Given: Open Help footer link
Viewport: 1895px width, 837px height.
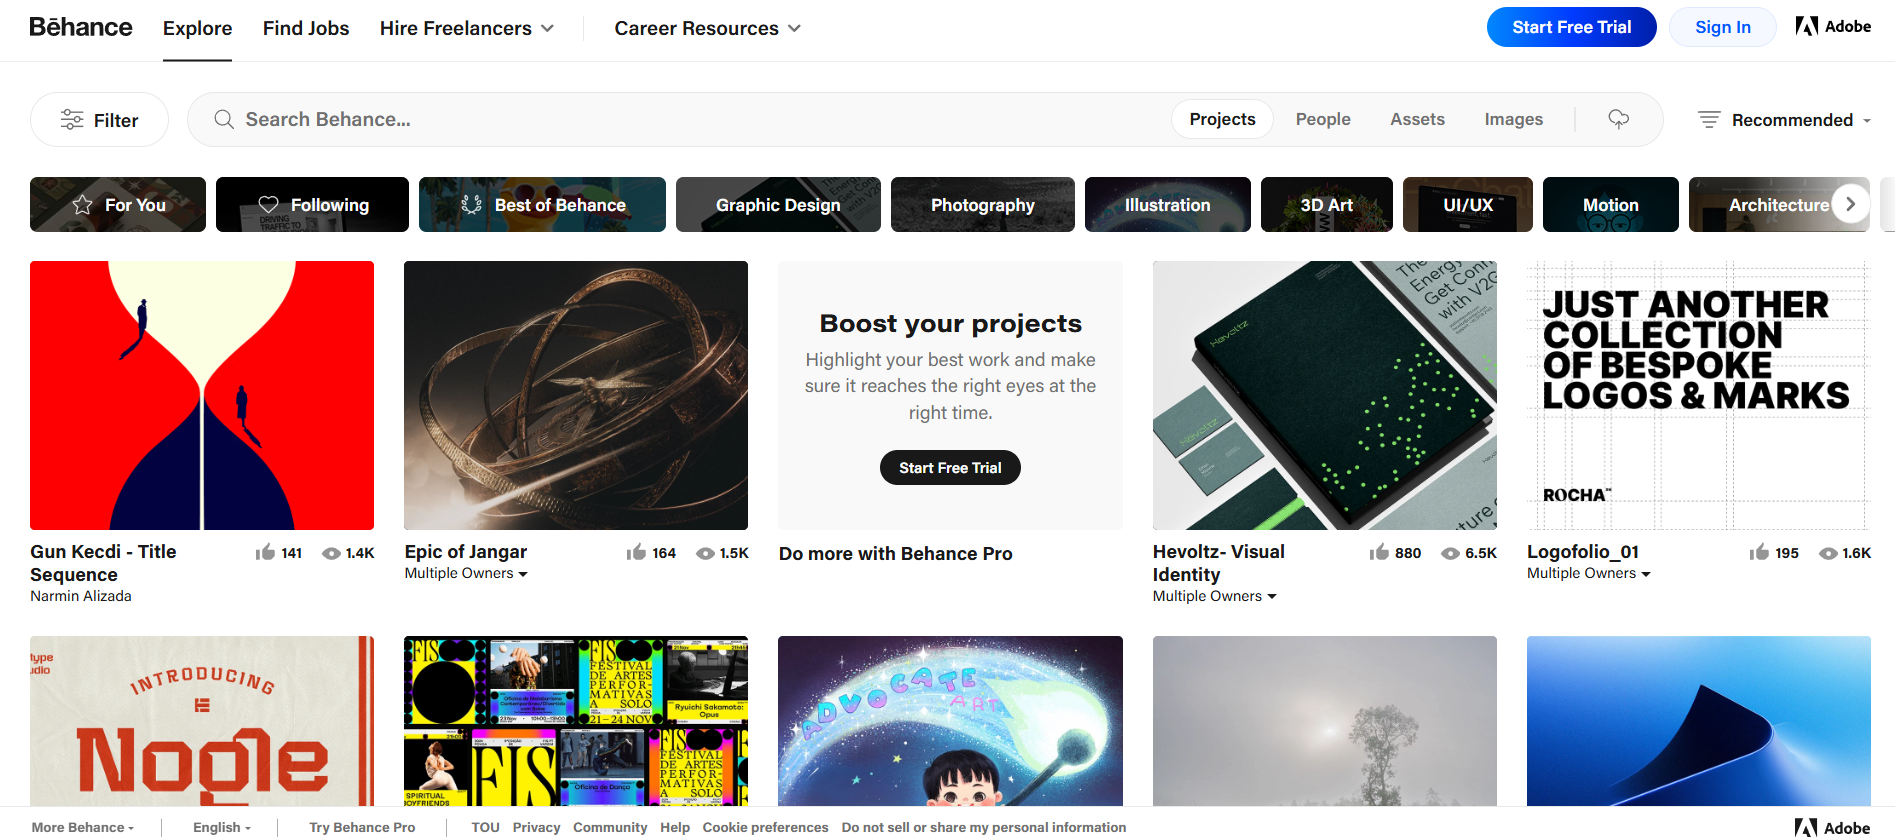Looking at the screenshot, I should point(675,827).
